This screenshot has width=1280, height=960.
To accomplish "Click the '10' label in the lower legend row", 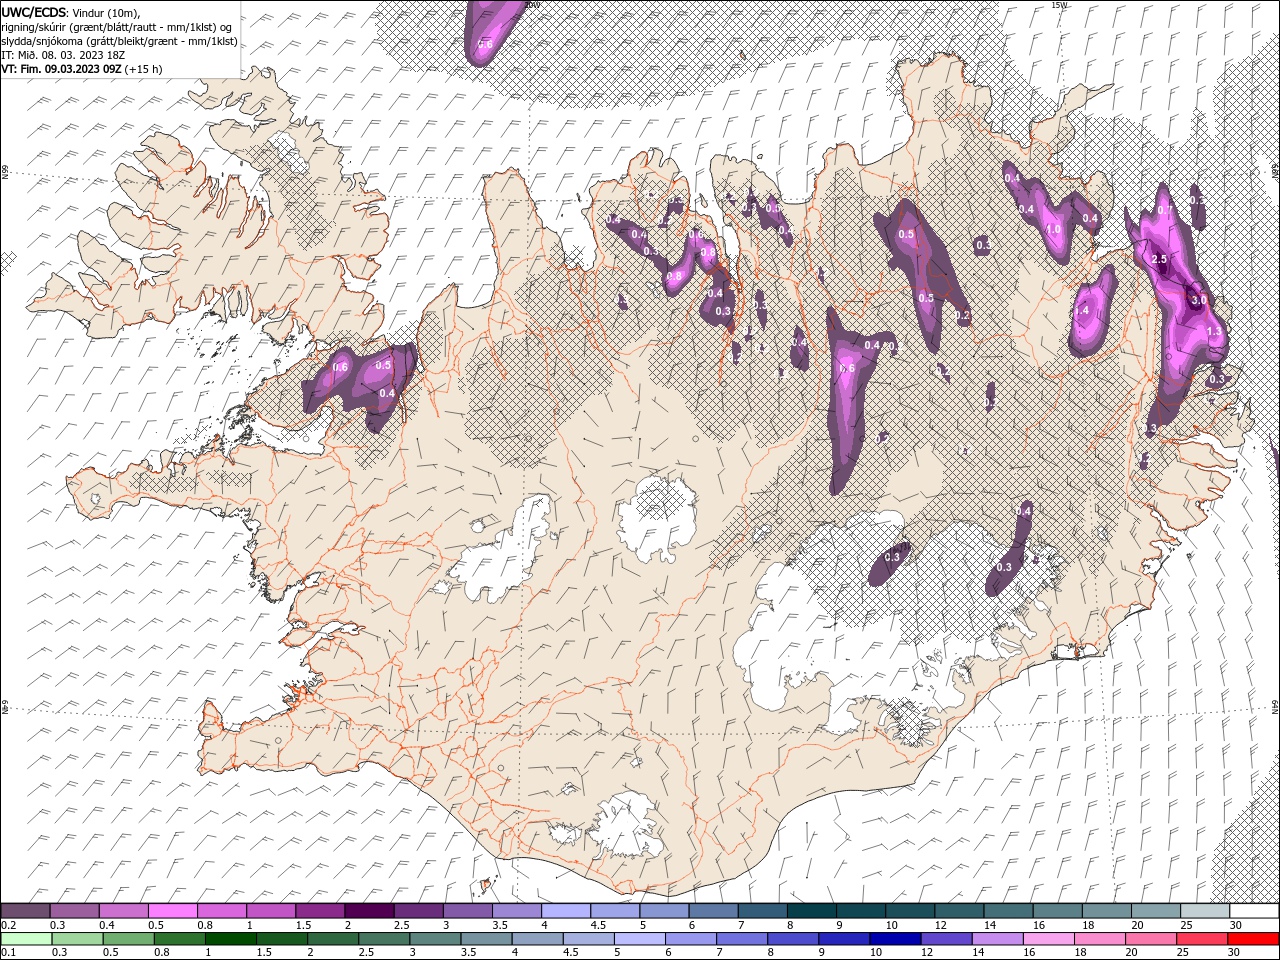I will 876,952.
